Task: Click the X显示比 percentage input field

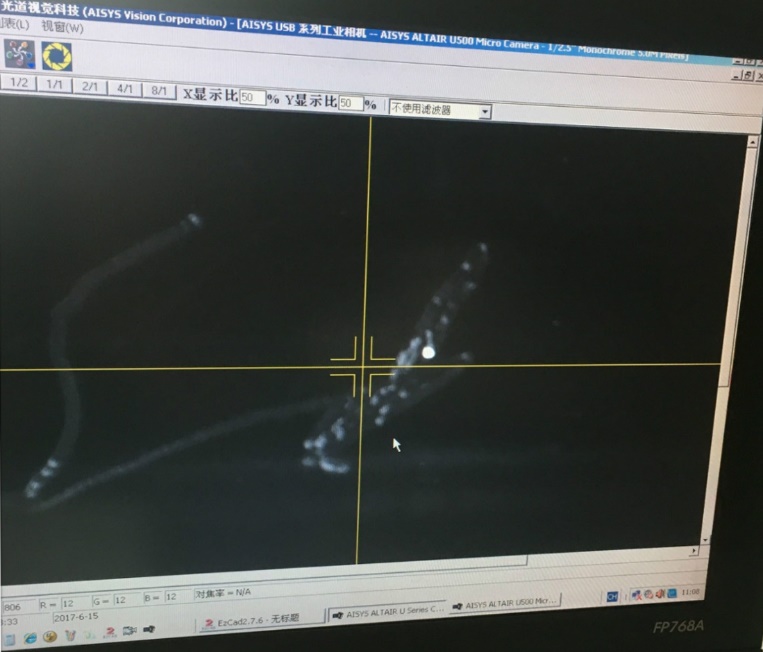Action: 252,97
